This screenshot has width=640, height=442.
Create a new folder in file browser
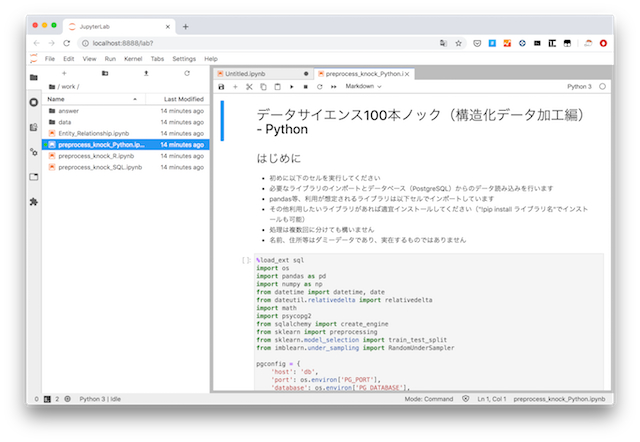coord(106,73)
